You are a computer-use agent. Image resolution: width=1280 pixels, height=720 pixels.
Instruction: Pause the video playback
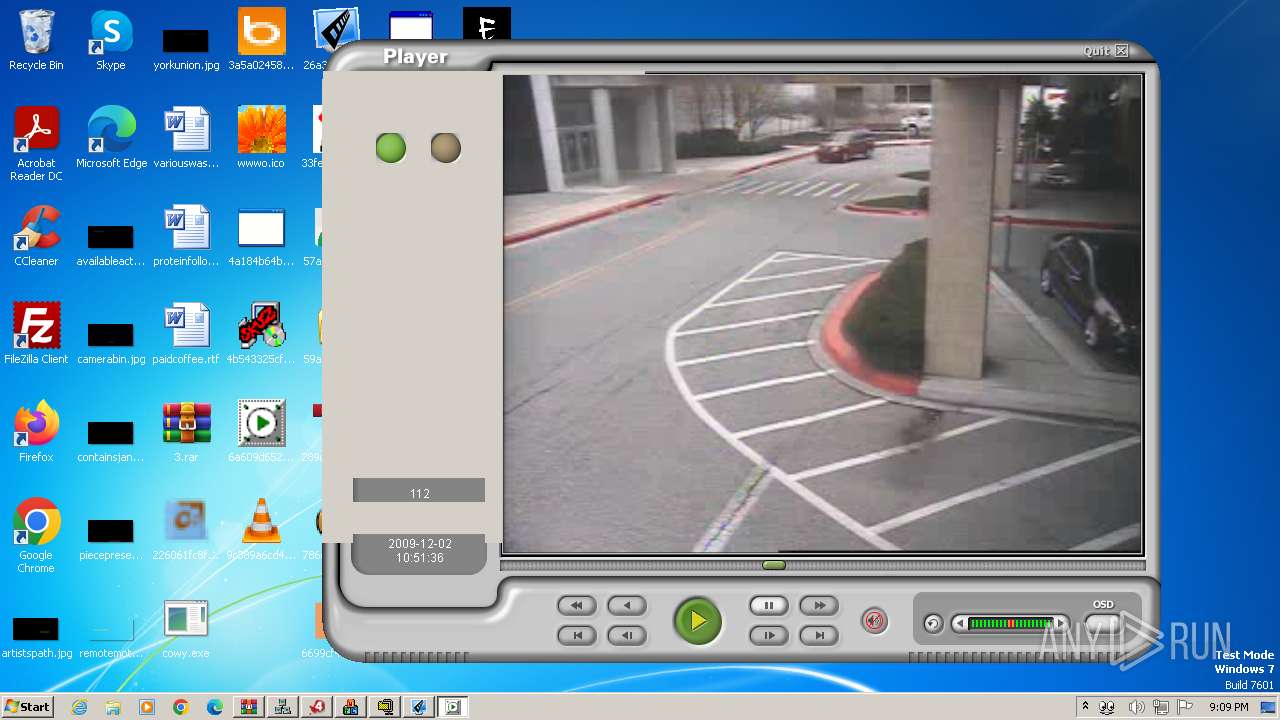pyautogui.click(x=769, y=605)
